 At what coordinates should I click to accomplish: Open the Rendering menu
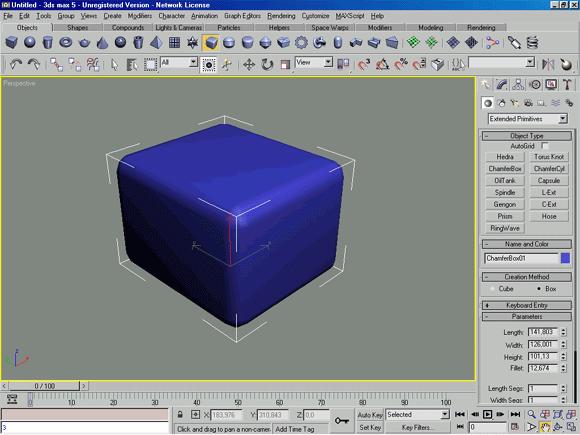coord(281,16)
